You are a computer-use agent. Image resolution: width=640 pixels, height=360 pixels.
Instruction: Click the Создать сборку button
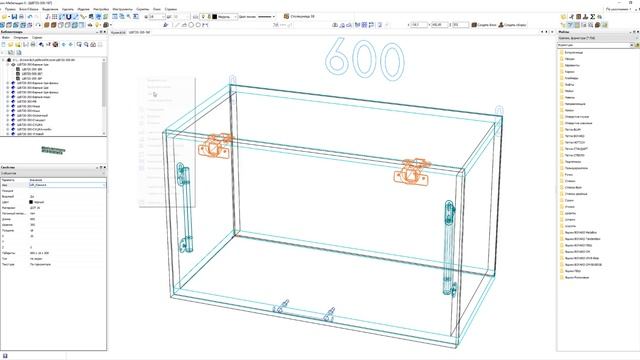pos(513,25)
